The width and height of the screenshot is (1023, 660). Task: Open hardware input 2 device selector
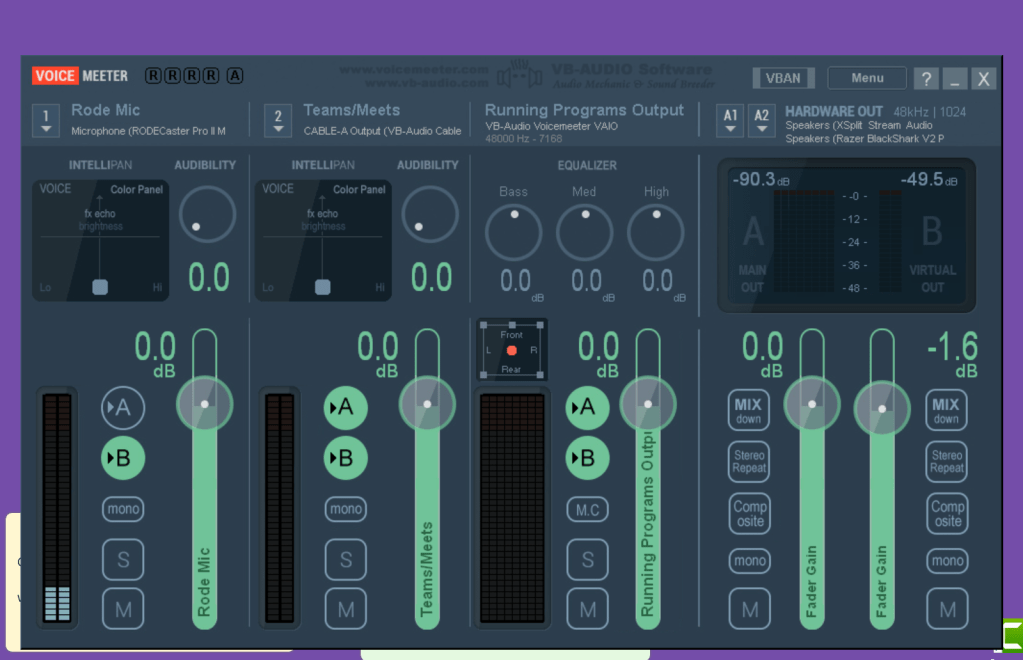pos(278,121)
